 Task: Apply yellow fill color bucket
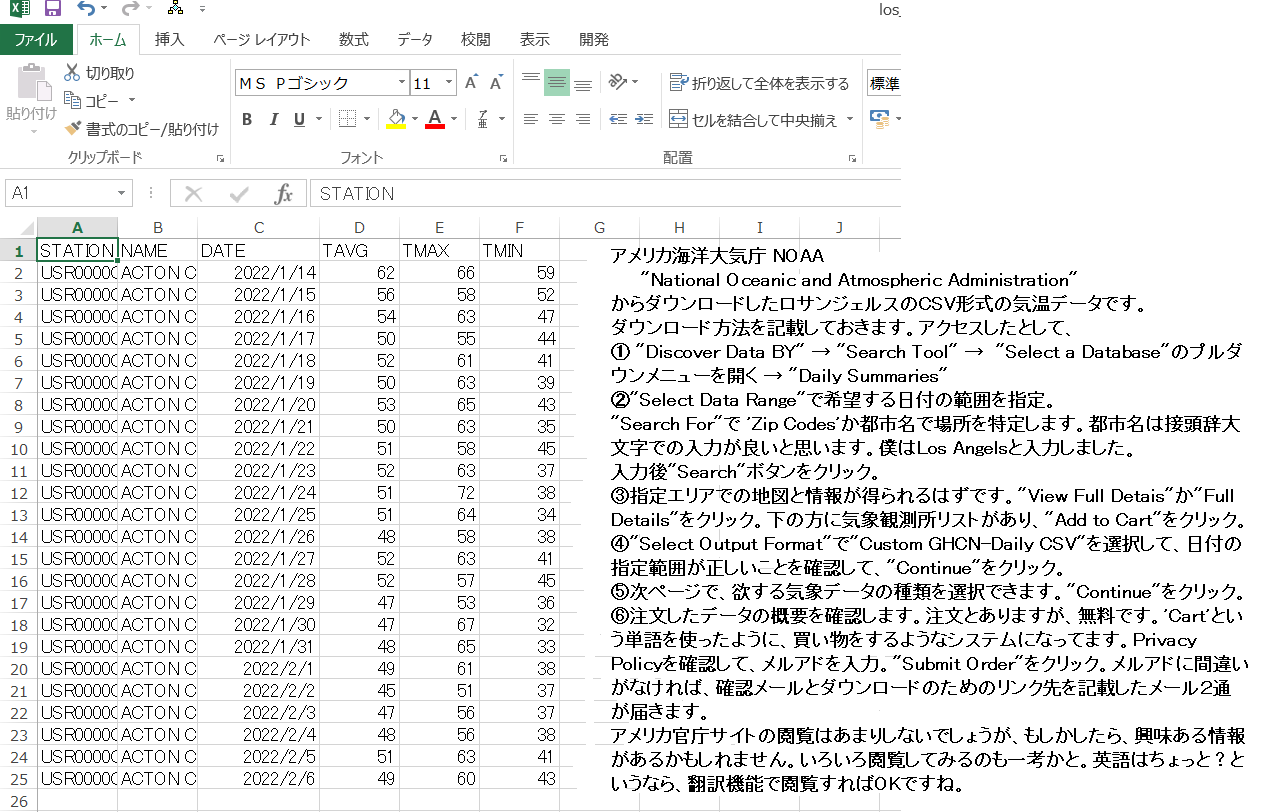[x=396, y=120]
